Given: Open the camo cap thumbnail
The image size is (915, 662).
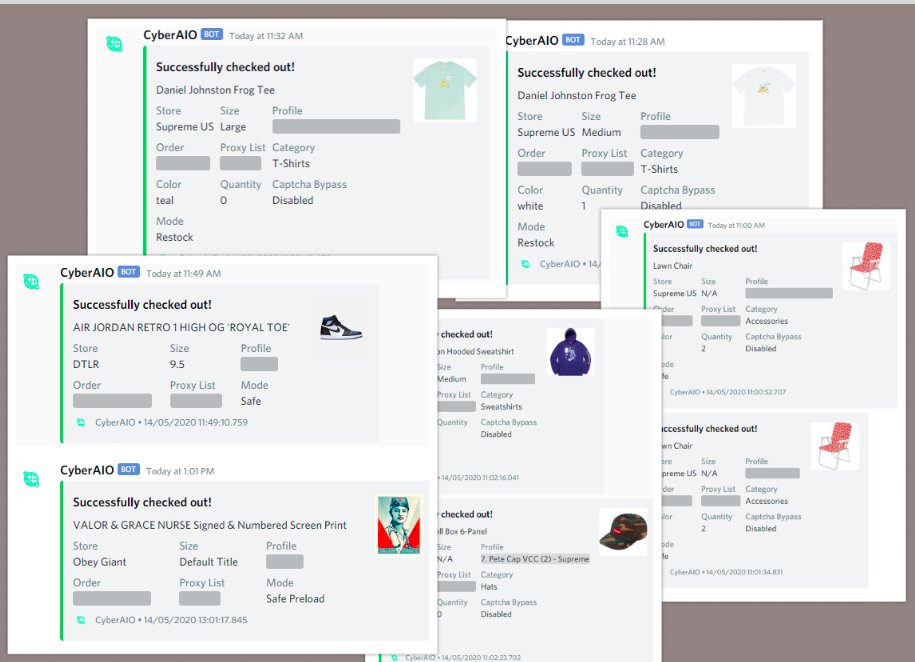Looking at the screenshot, I should point(623,531).
